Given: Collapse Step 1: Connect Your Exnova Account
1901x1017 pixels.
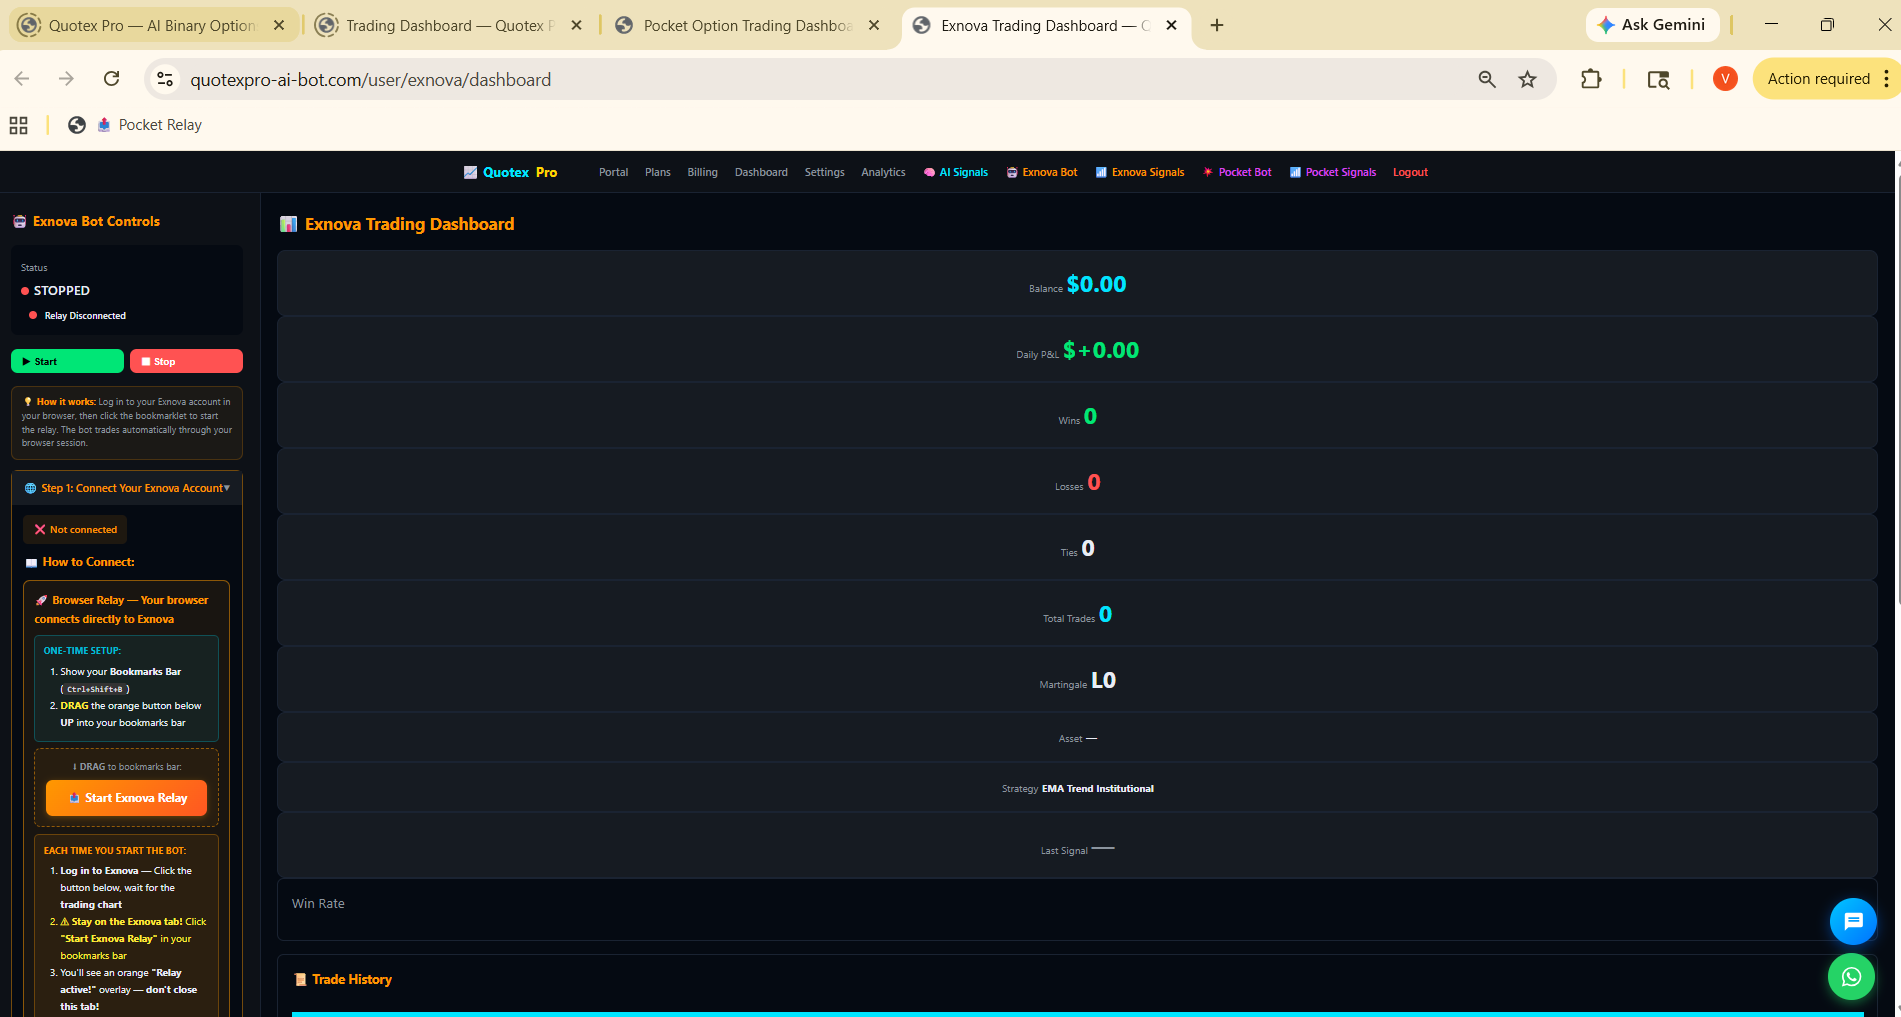Looking at the screenshot, I should pyautogui.click(x=127, y=488).
